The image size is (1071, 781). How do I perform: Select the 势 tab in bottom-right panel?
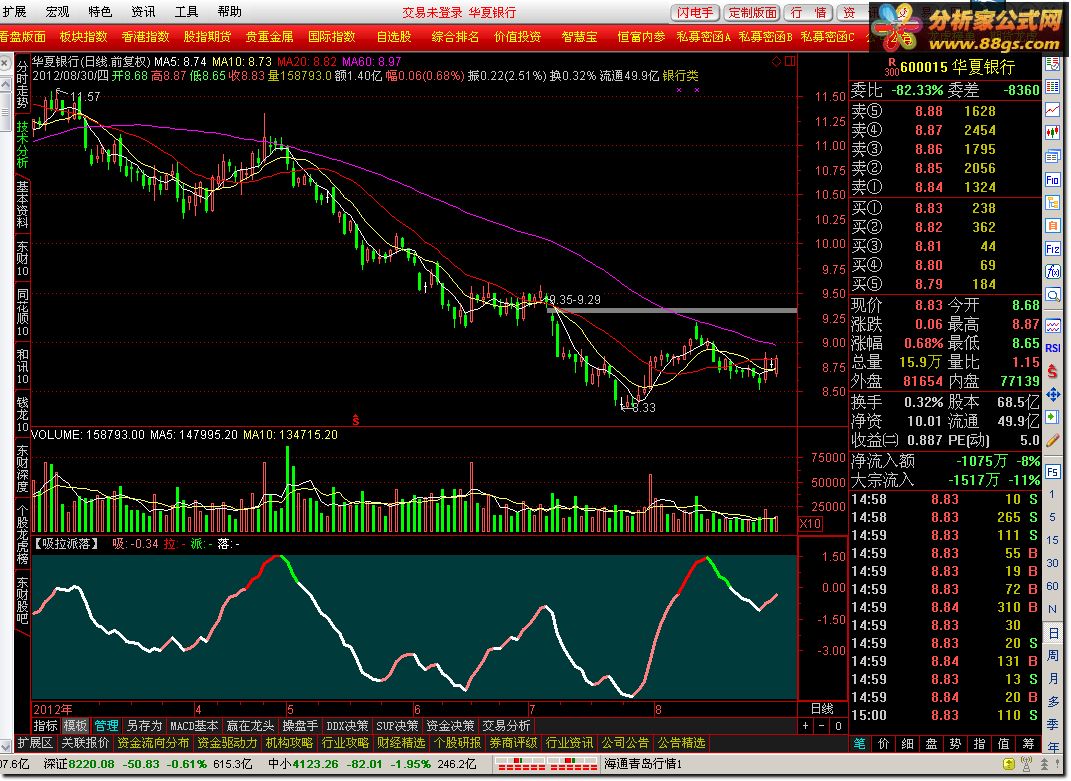(x=955, y=743)
